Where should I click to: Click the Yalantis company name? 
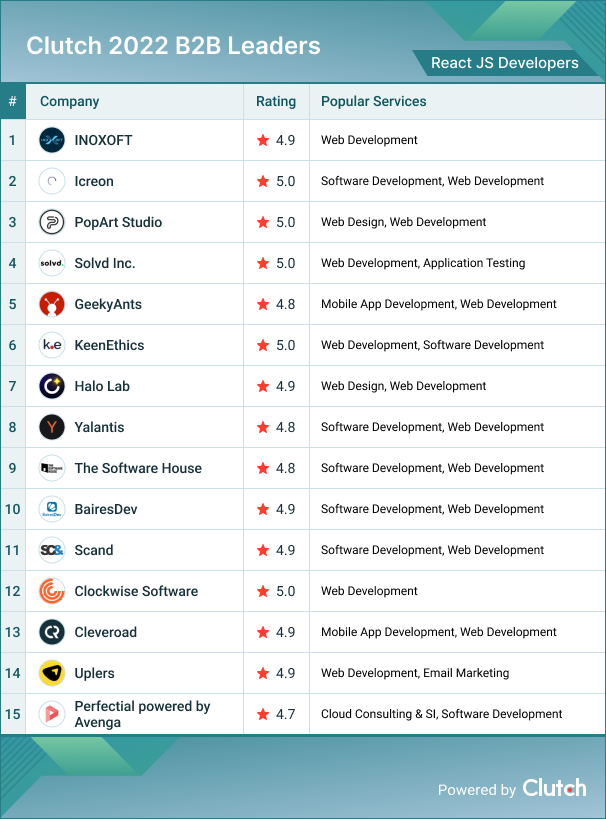[x=99, y=427]
